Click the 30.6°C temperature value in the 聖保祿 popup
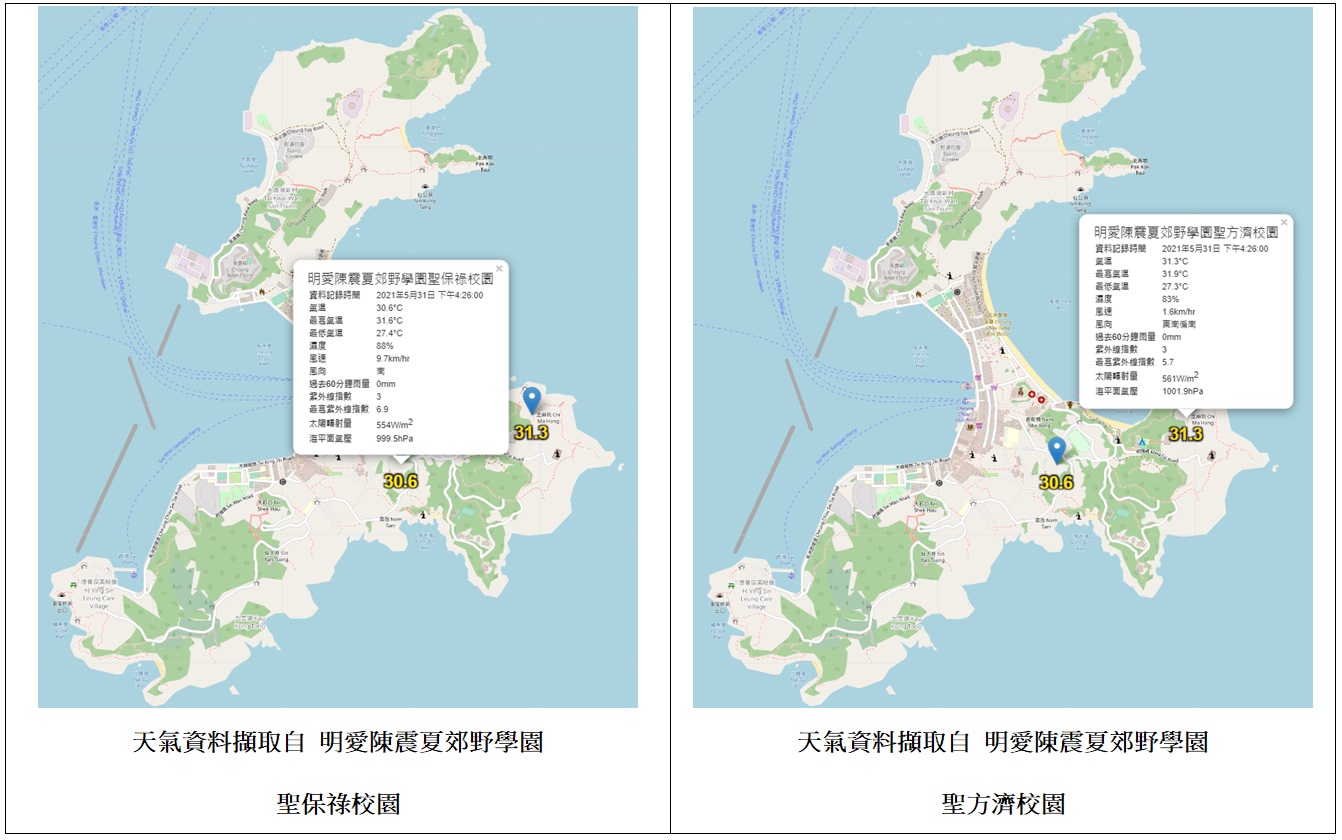Screen dimensions: 1342x840 coord(389,308)
